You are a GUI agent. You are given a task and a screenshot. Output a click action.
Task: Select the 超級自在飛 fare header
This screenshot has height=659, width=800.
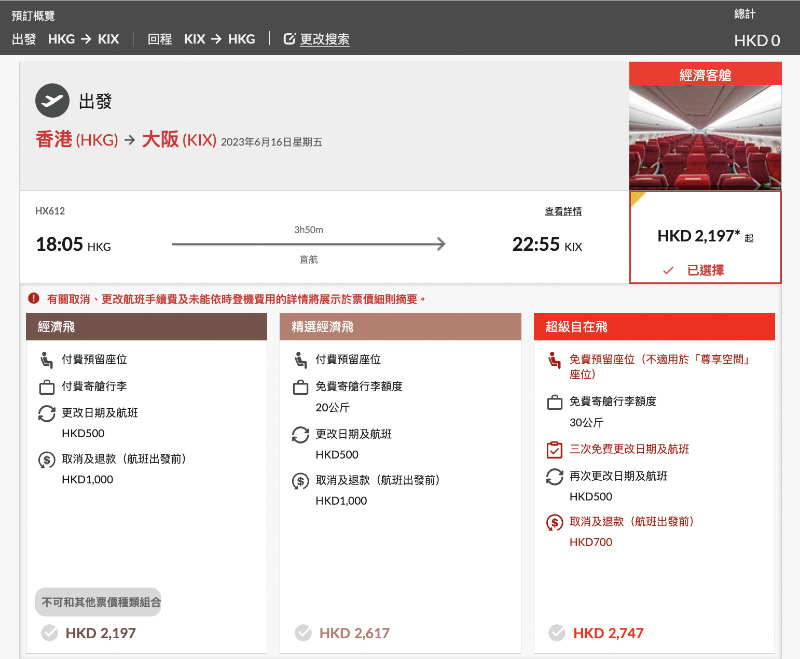click(654, 326)
